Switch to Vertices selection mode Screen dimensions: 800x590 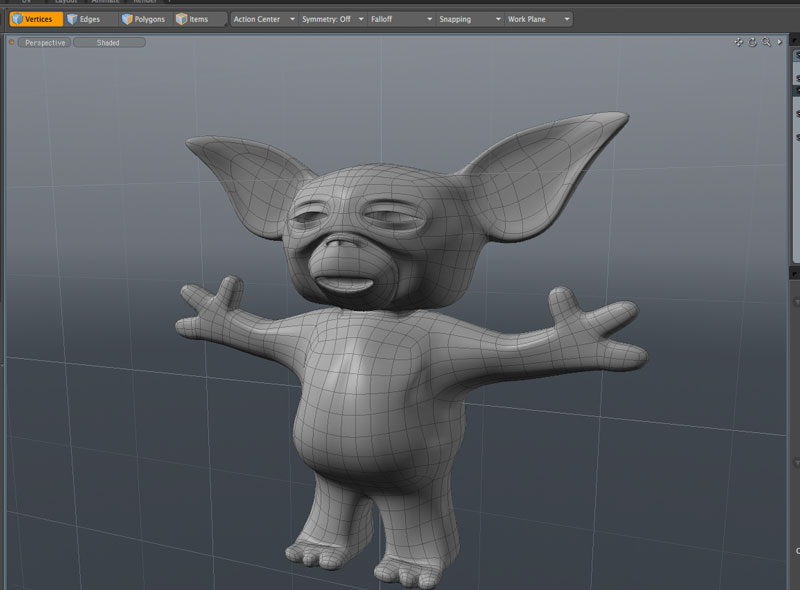[x=36, y=19]
